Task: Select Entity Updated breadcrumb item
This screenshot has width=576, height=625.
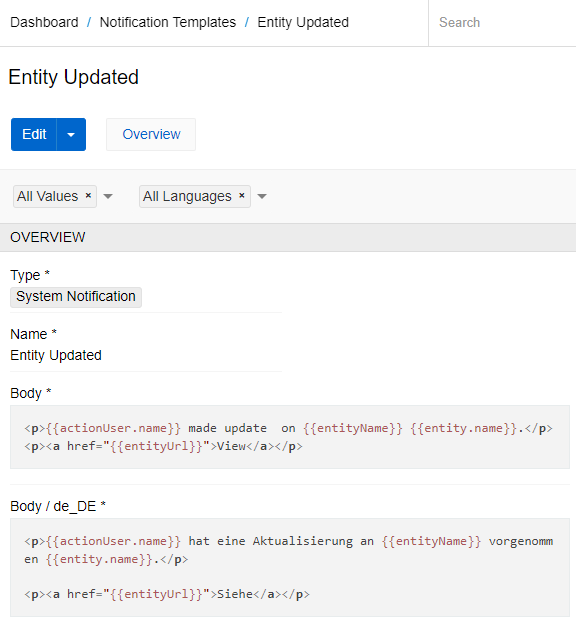Action: point(303,22)
